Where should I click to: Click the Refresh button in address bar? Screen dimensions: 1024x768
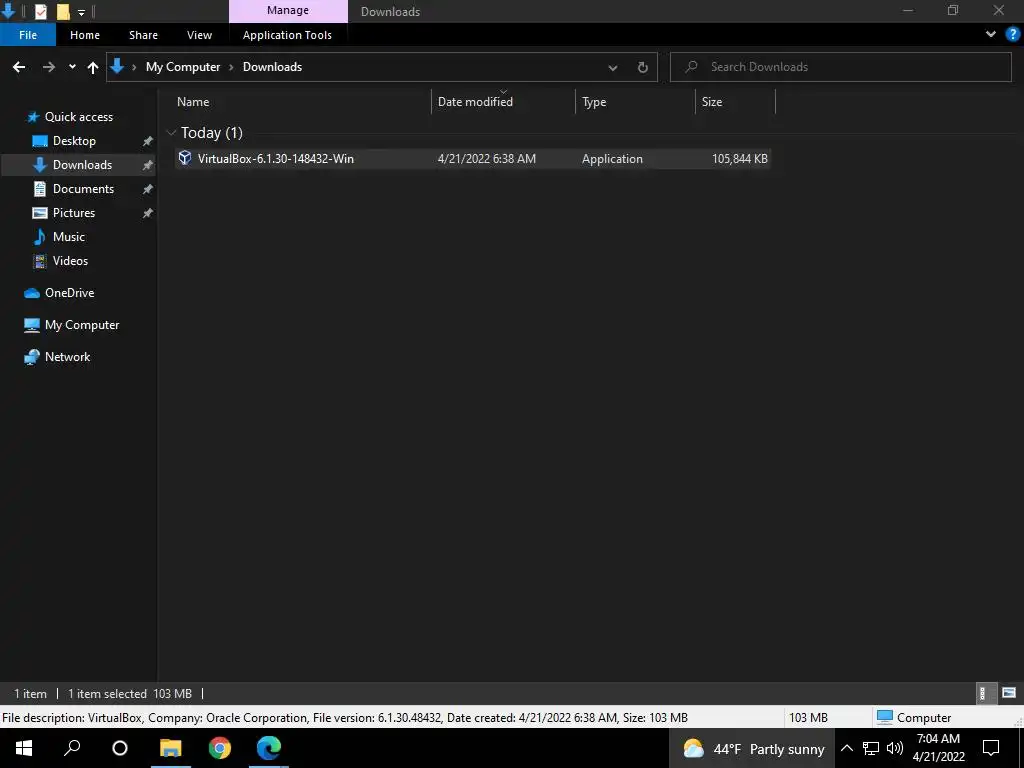click(x=643, y=67)
